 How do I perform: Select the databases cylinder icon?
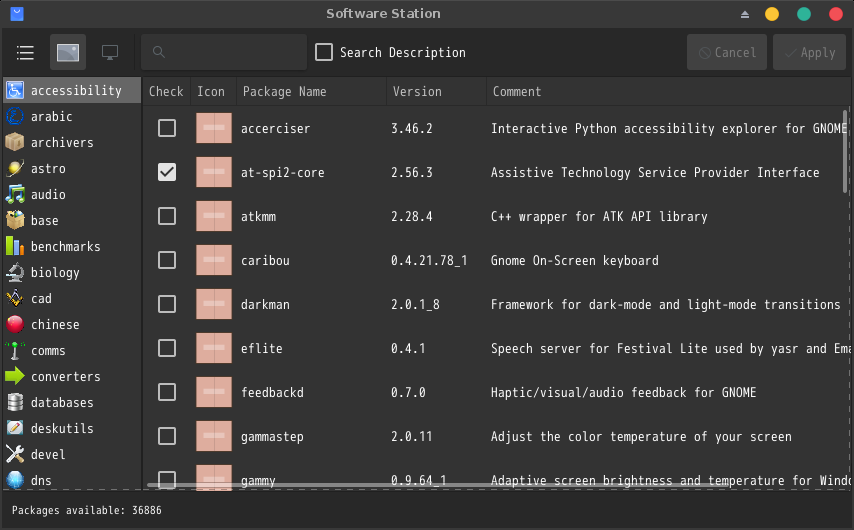(15, 403)
